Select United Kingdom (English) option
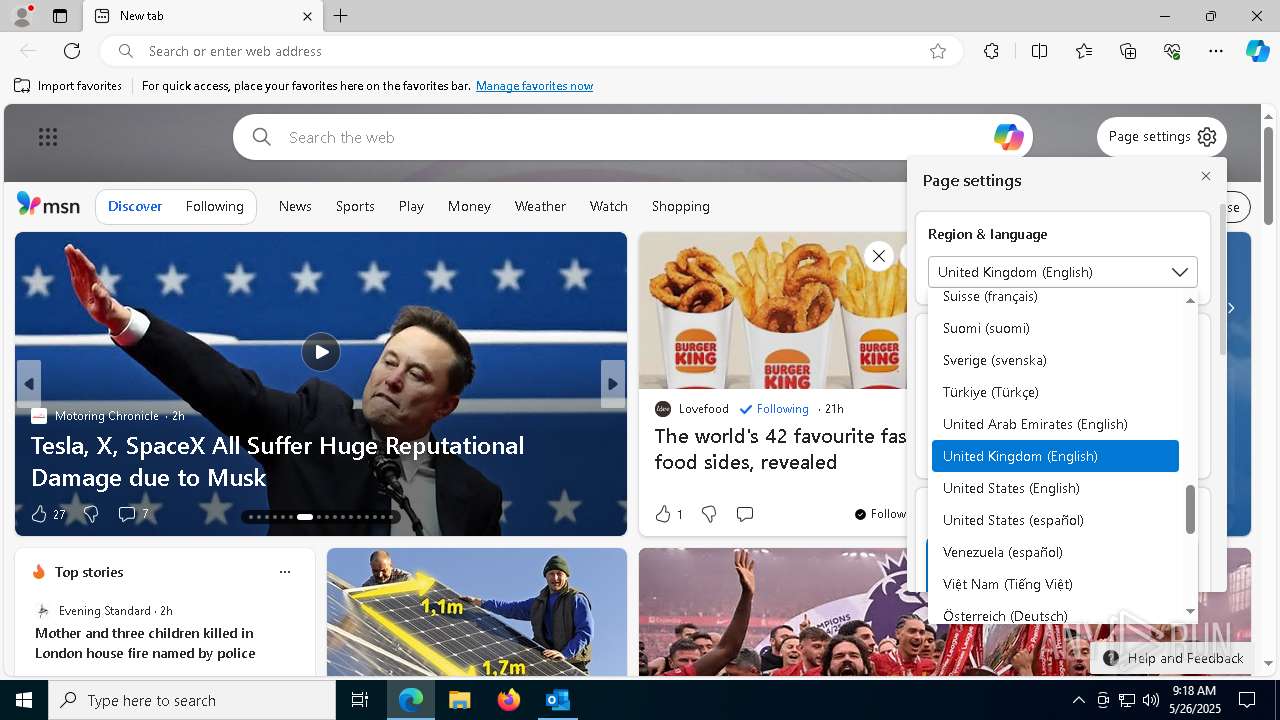The image size is (1280, 720). pyautogui.click(x=1055, y=456)
